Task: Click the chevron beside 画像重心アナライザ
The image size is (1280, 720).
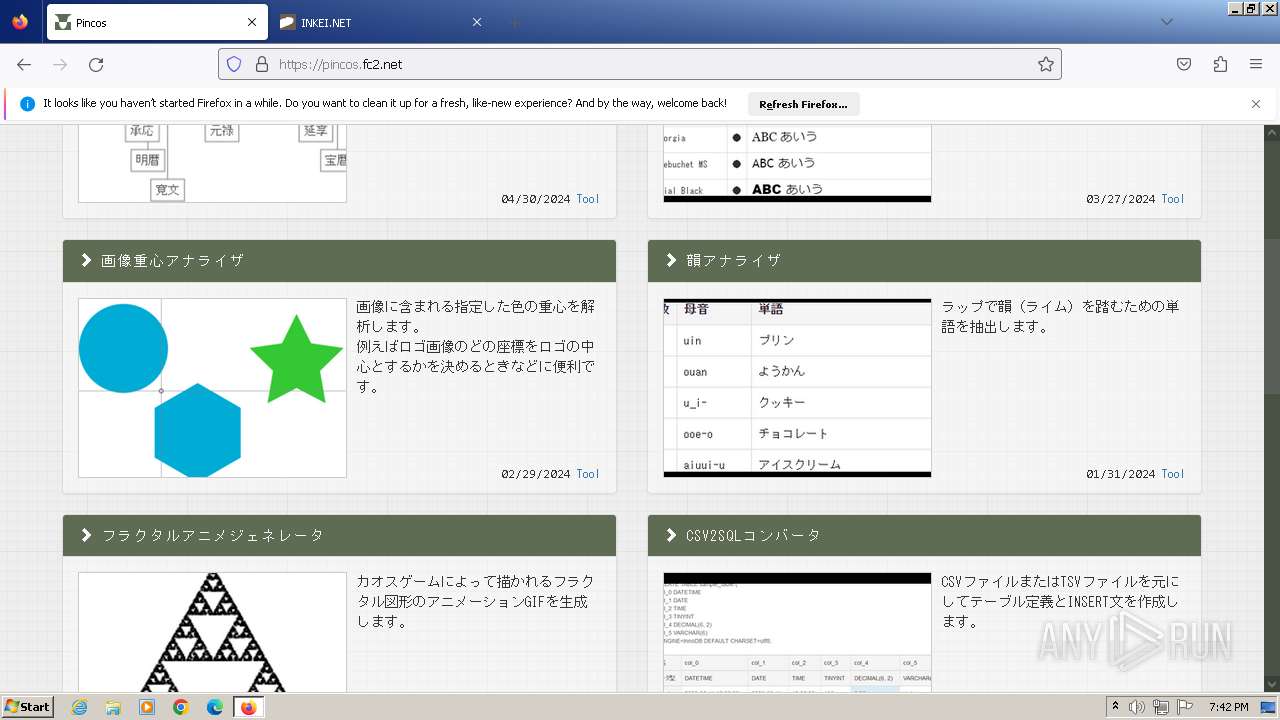Action: (86, 260)
